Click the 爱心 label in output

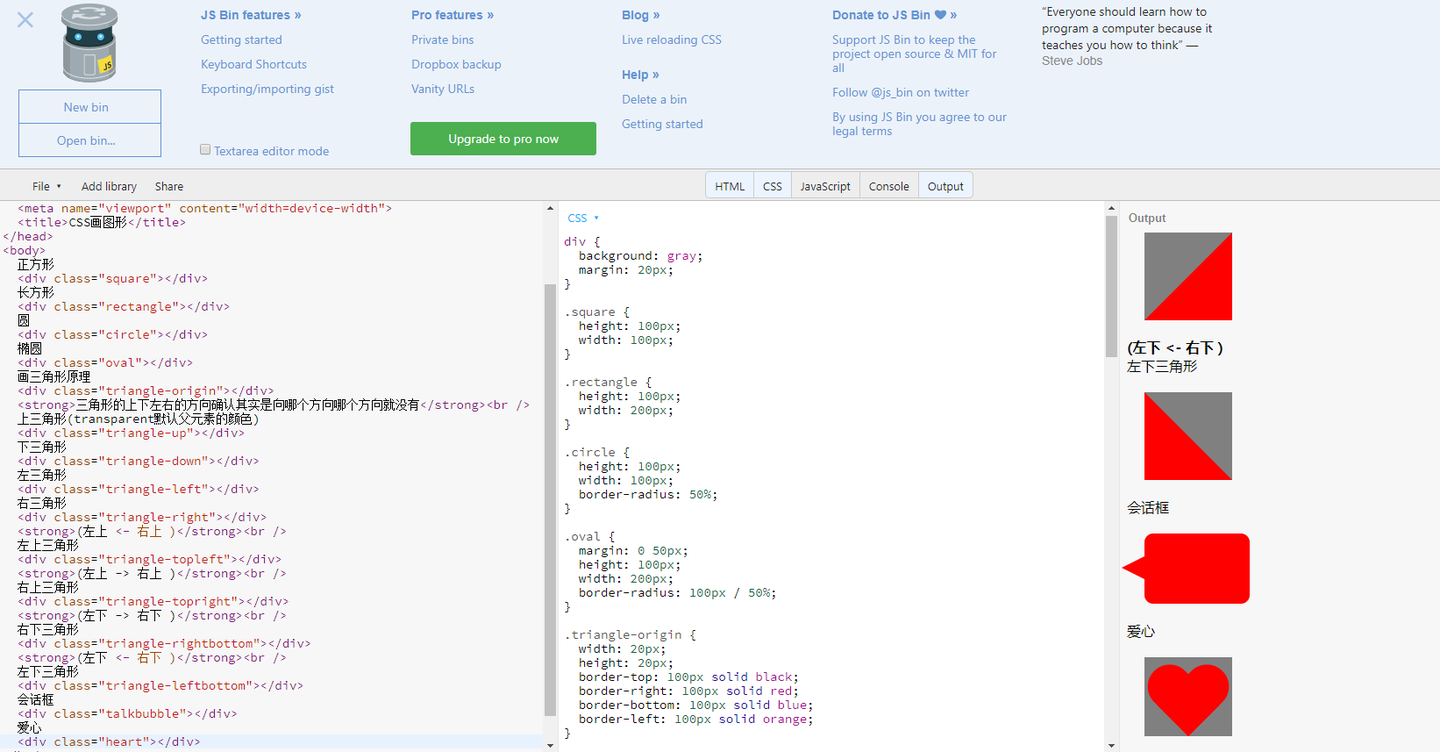point(1141,632)
